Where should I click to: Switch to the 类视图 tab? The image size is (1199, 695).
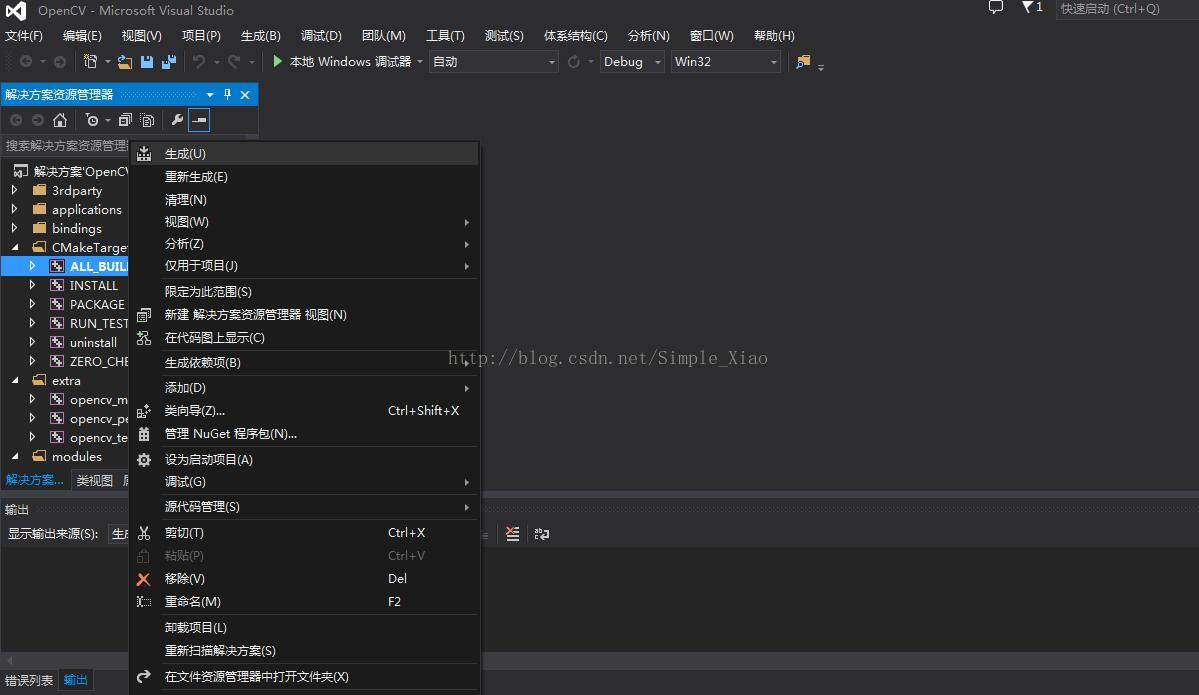click(95, 480)
